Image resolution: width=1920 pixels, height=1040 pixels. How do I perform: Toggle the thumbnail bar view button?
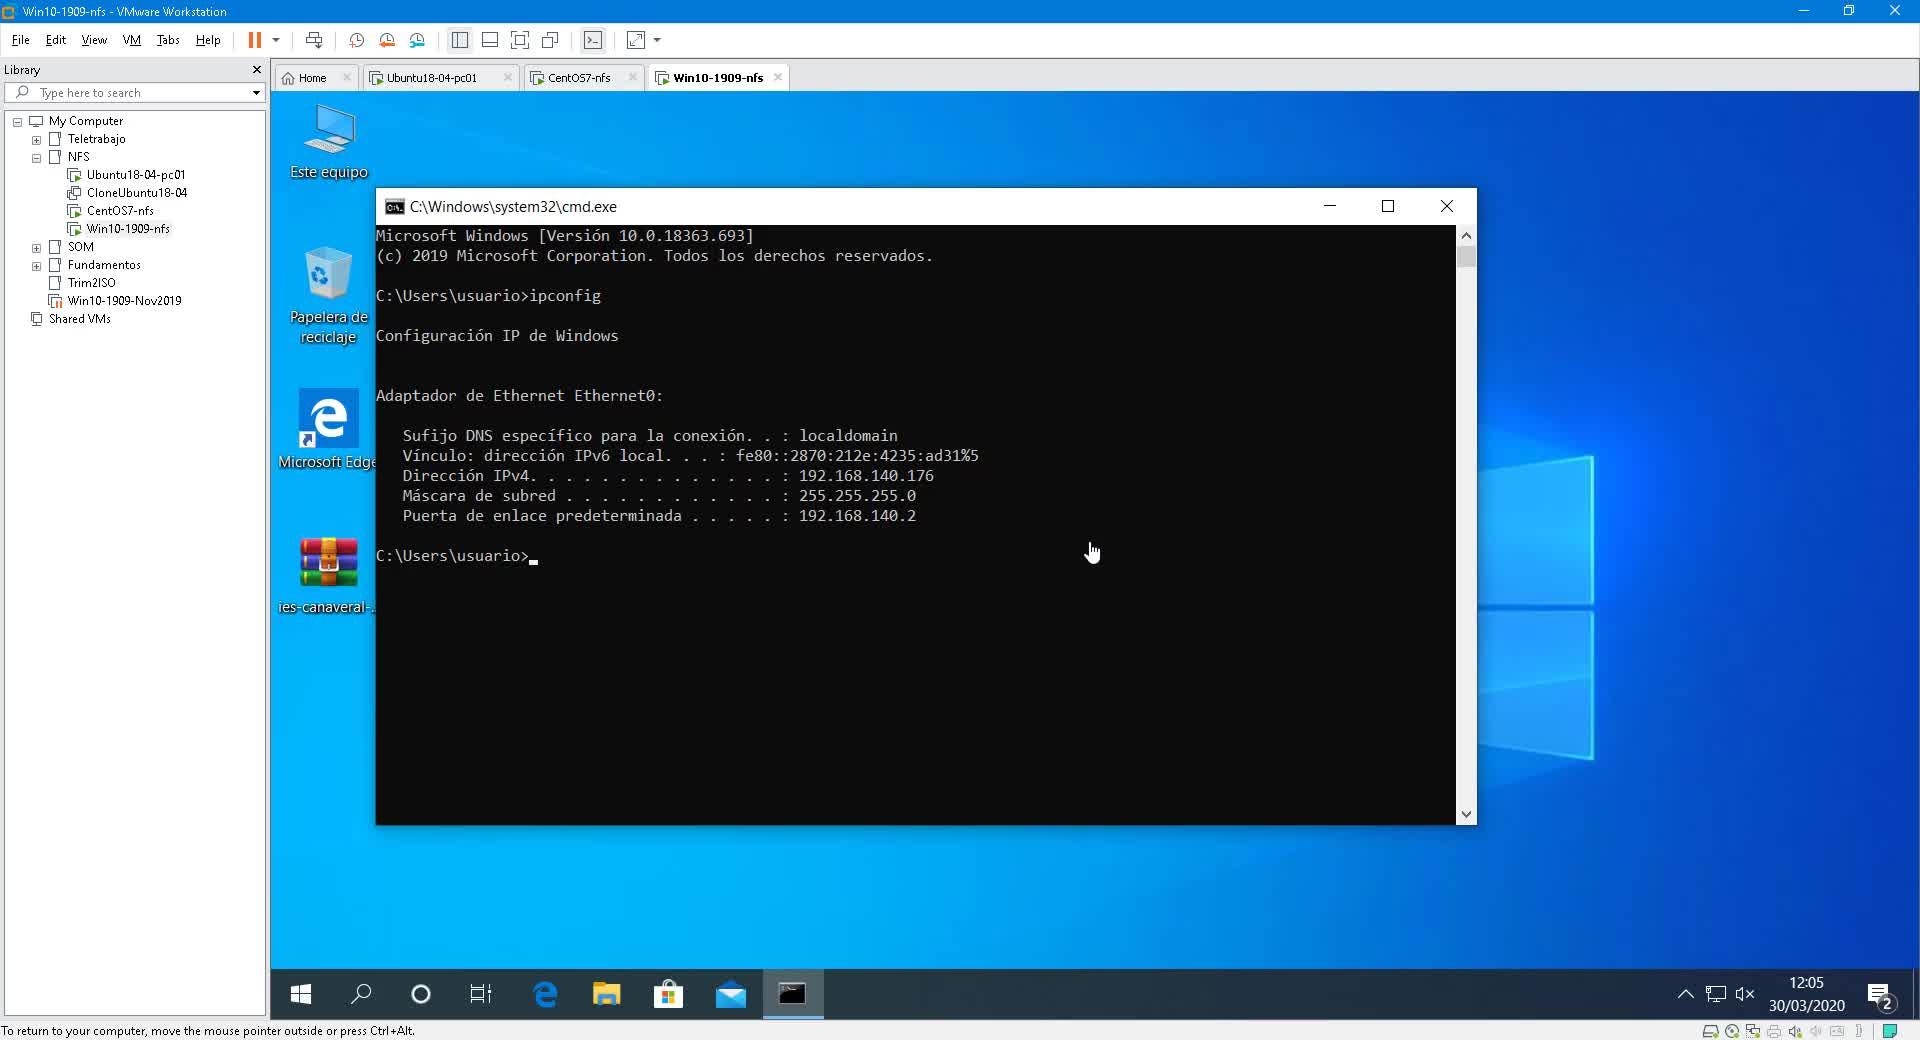490,40
